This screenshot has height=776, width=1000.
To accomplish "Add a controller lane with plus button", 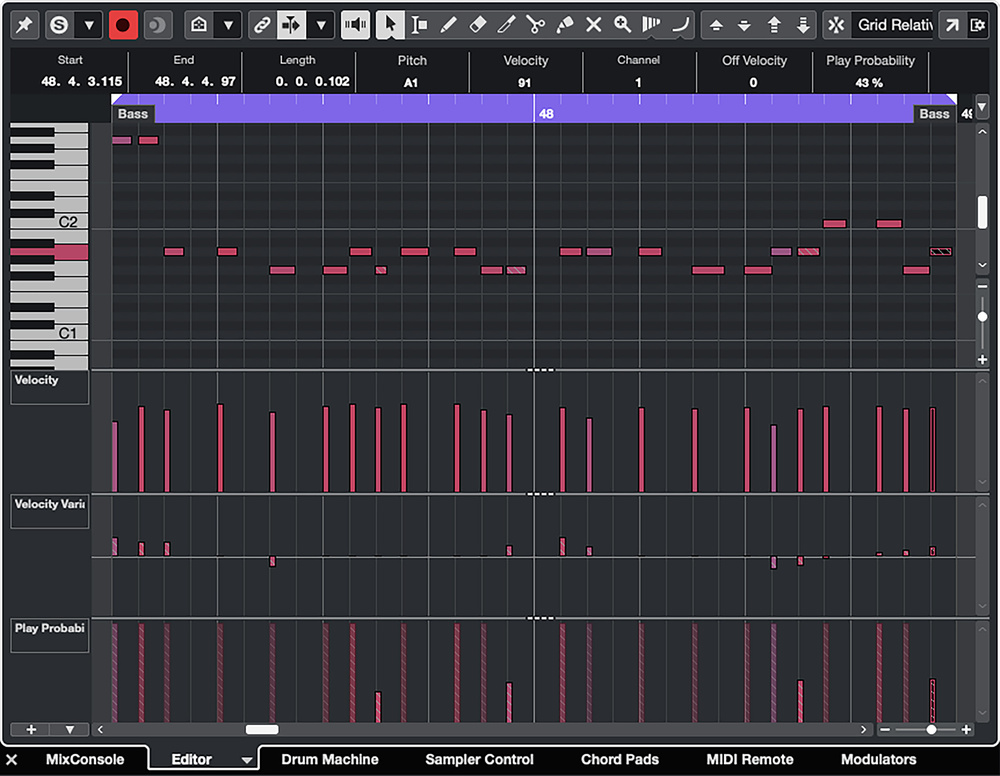I will tap(30, 730).
